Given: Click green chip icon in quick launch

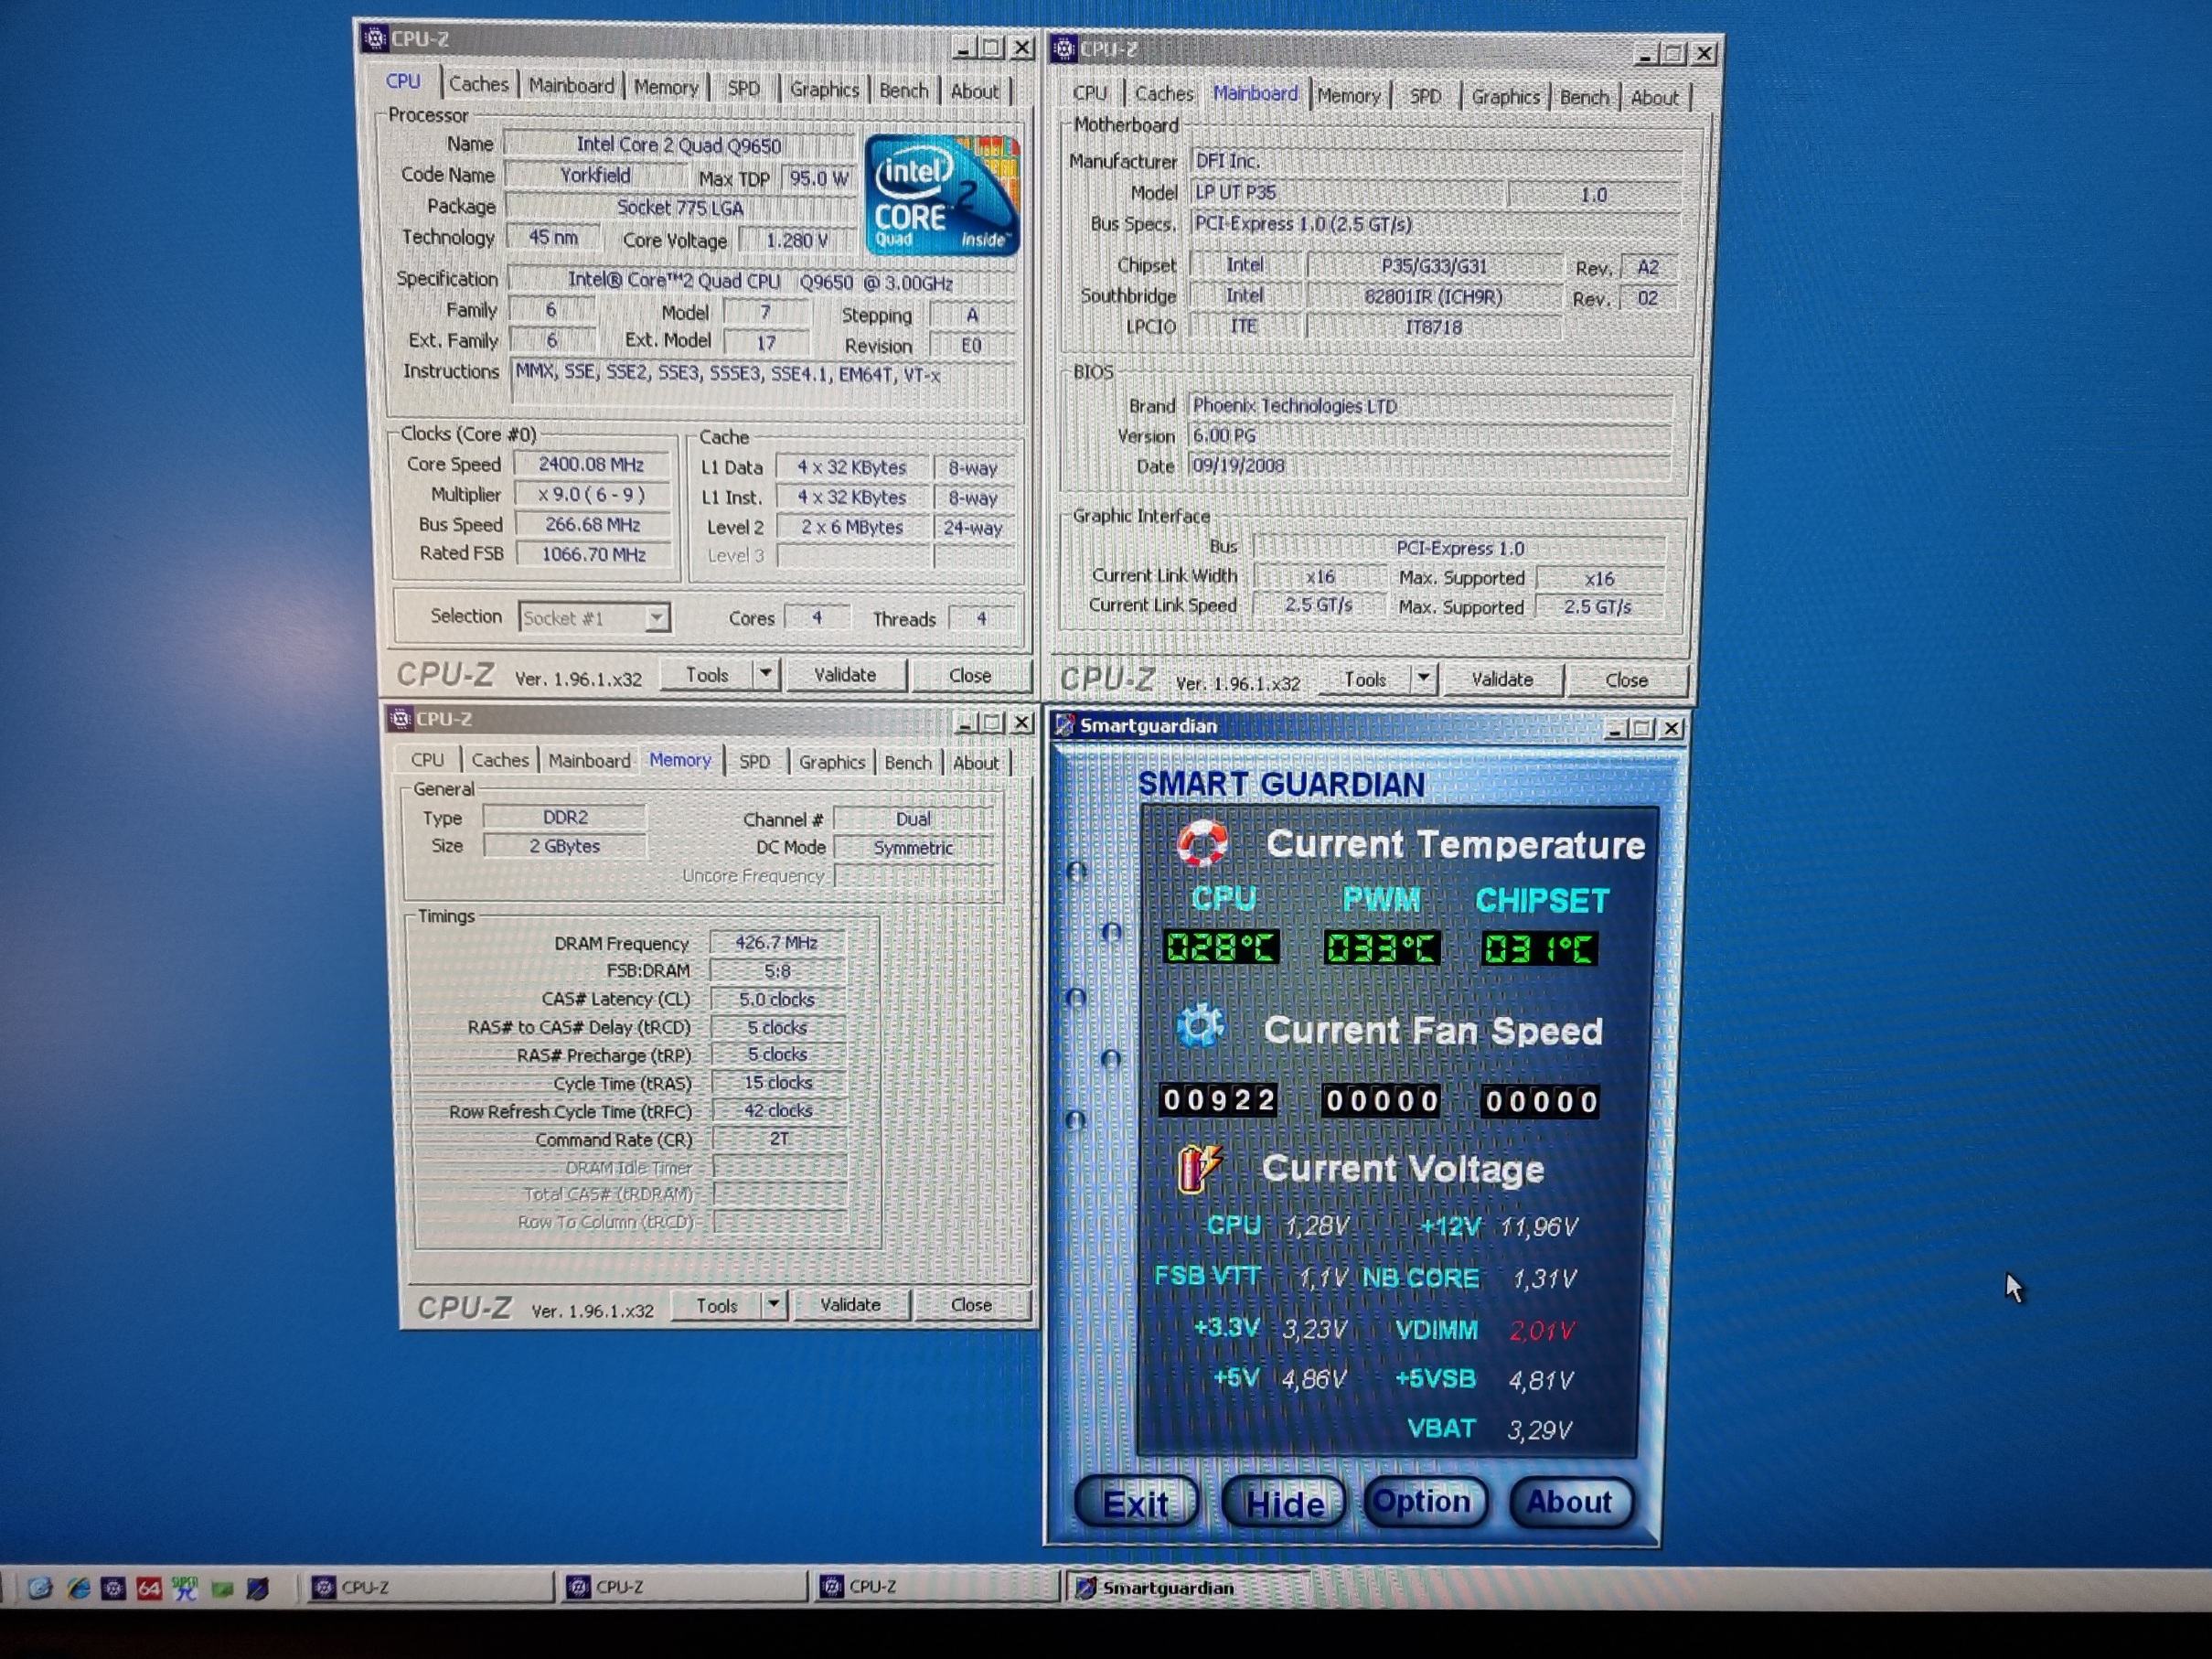Looking at the screenshot, I should (x=222, y=1589).
